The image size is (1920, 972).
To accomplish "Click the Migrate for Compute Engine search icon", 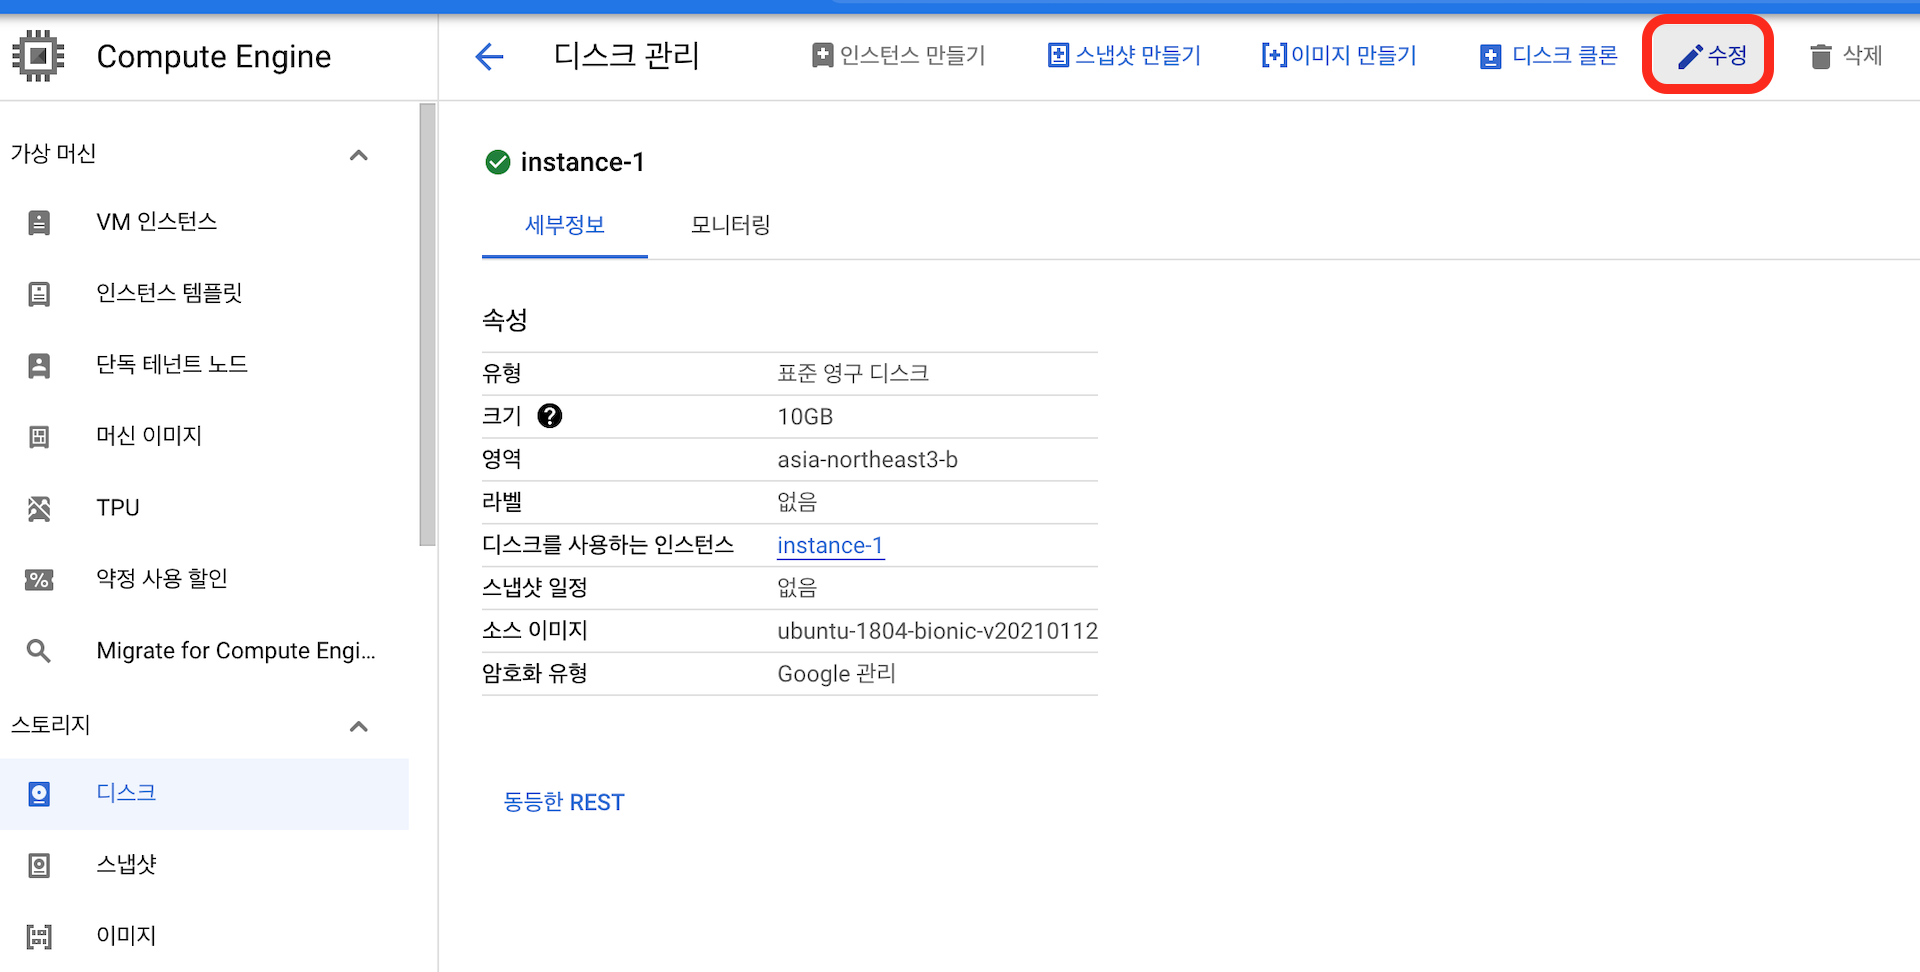I will (x=39, y=651).
